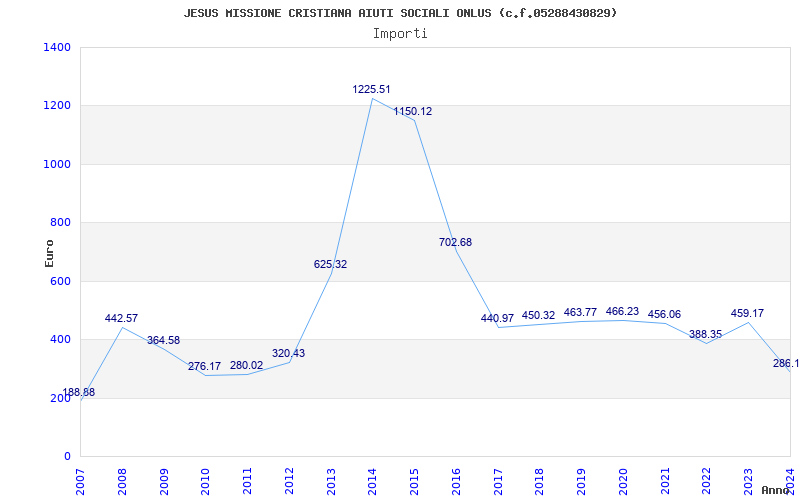
Task: Click the 702.68 data label
Action: pos(456,242)
